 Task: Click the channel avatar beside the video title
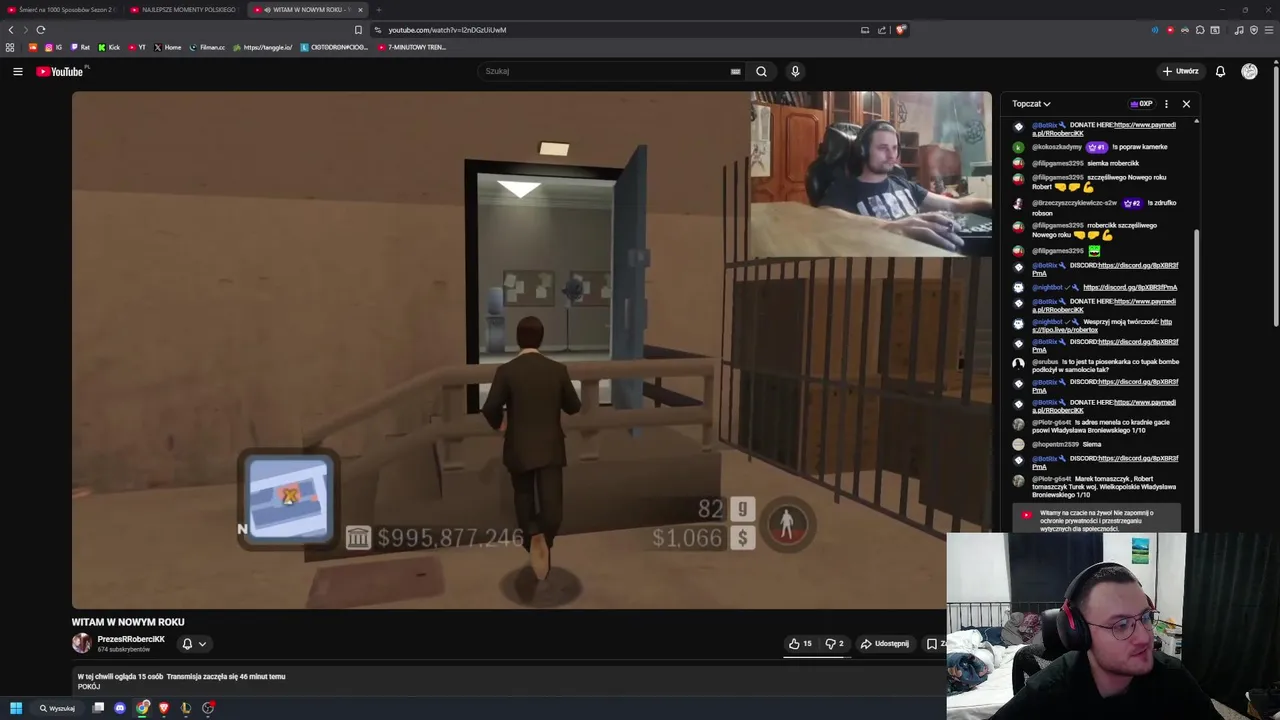point(81,644)
